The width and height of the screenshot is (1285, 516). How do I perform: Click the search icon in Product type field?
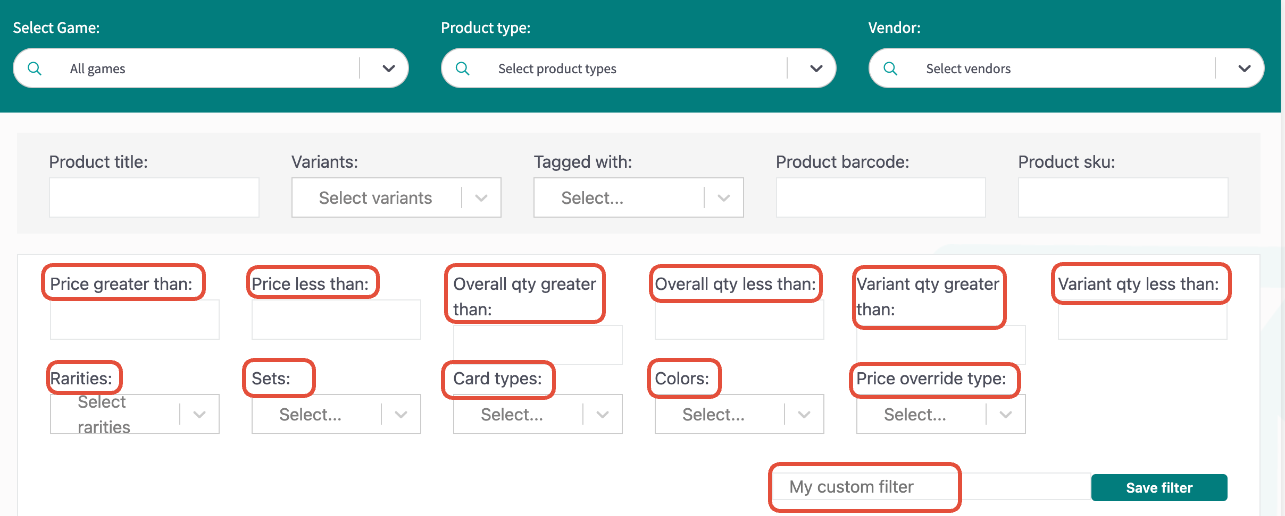(x=463, y=69)
